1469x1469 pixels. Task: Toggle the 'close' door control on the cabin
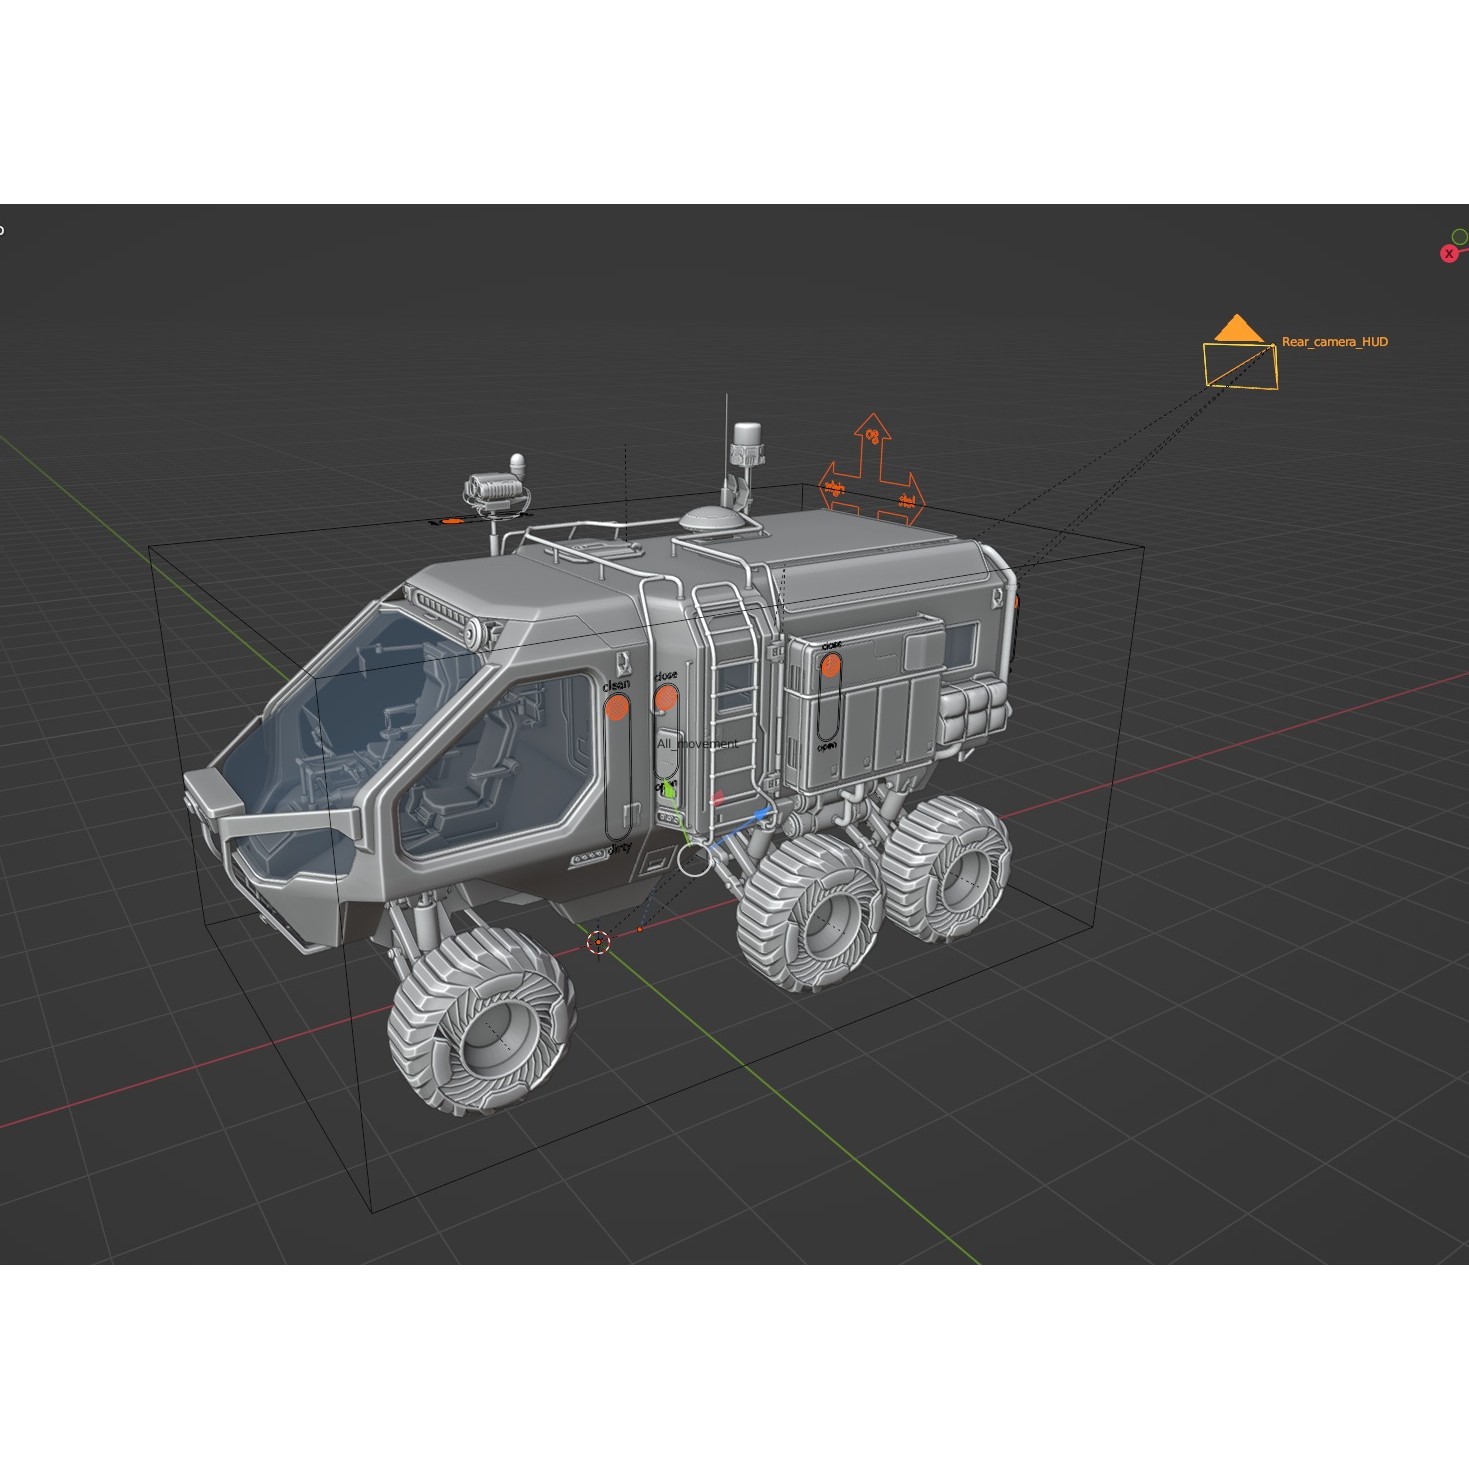[665, 698]
